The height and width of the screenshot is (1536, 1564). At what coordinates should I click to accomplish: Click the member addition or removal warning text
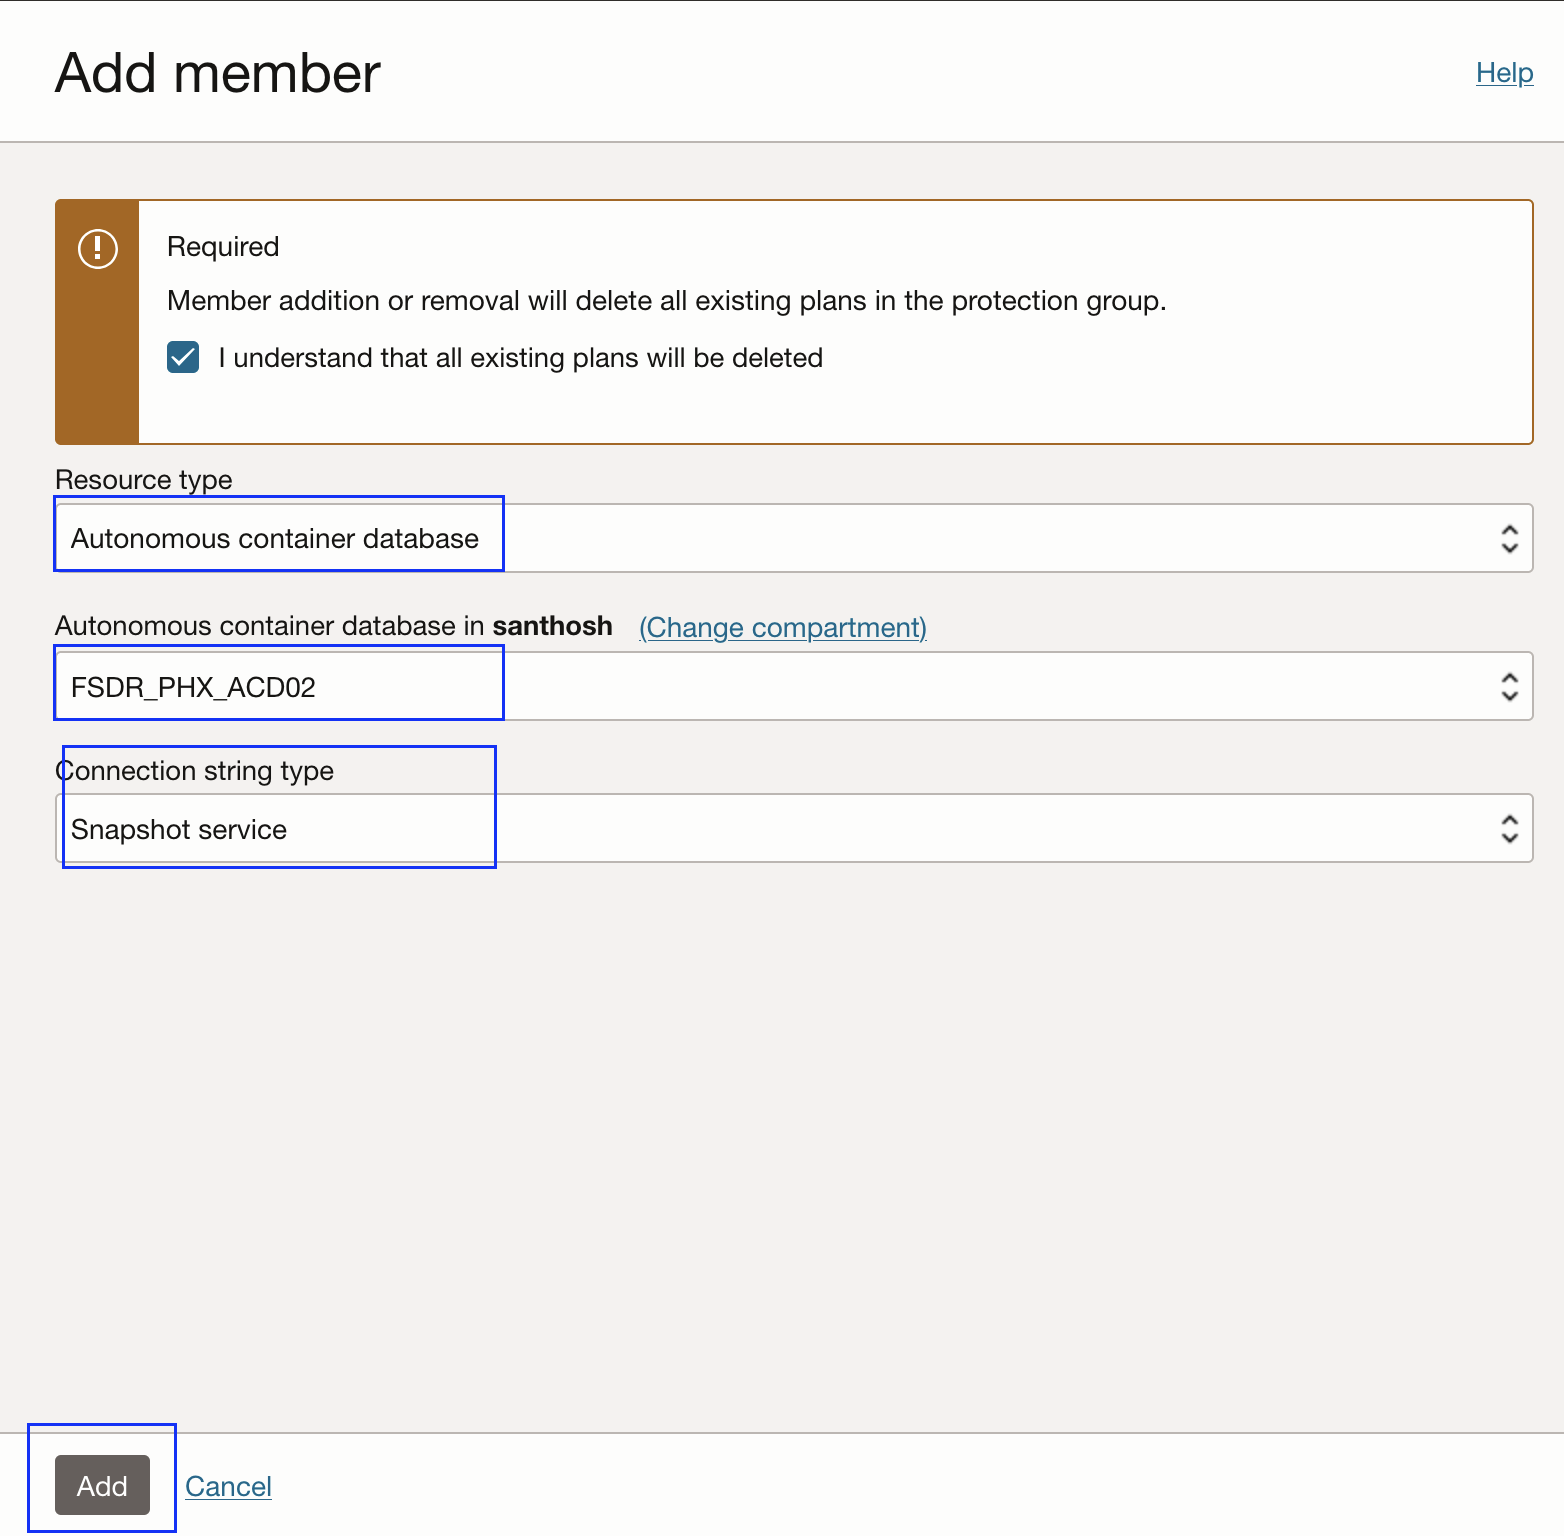tap(666, 301)
